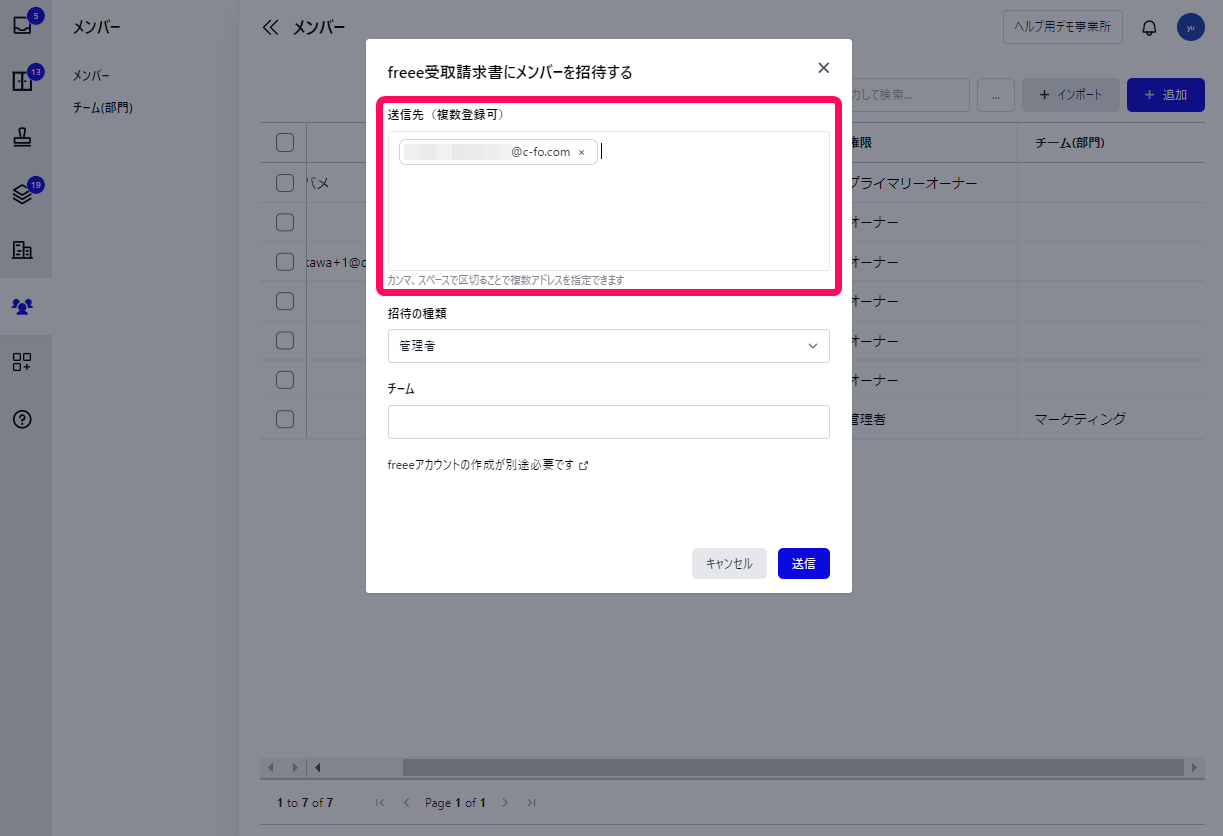
Task: Click the 送信 button
Action: click(804, 563)
